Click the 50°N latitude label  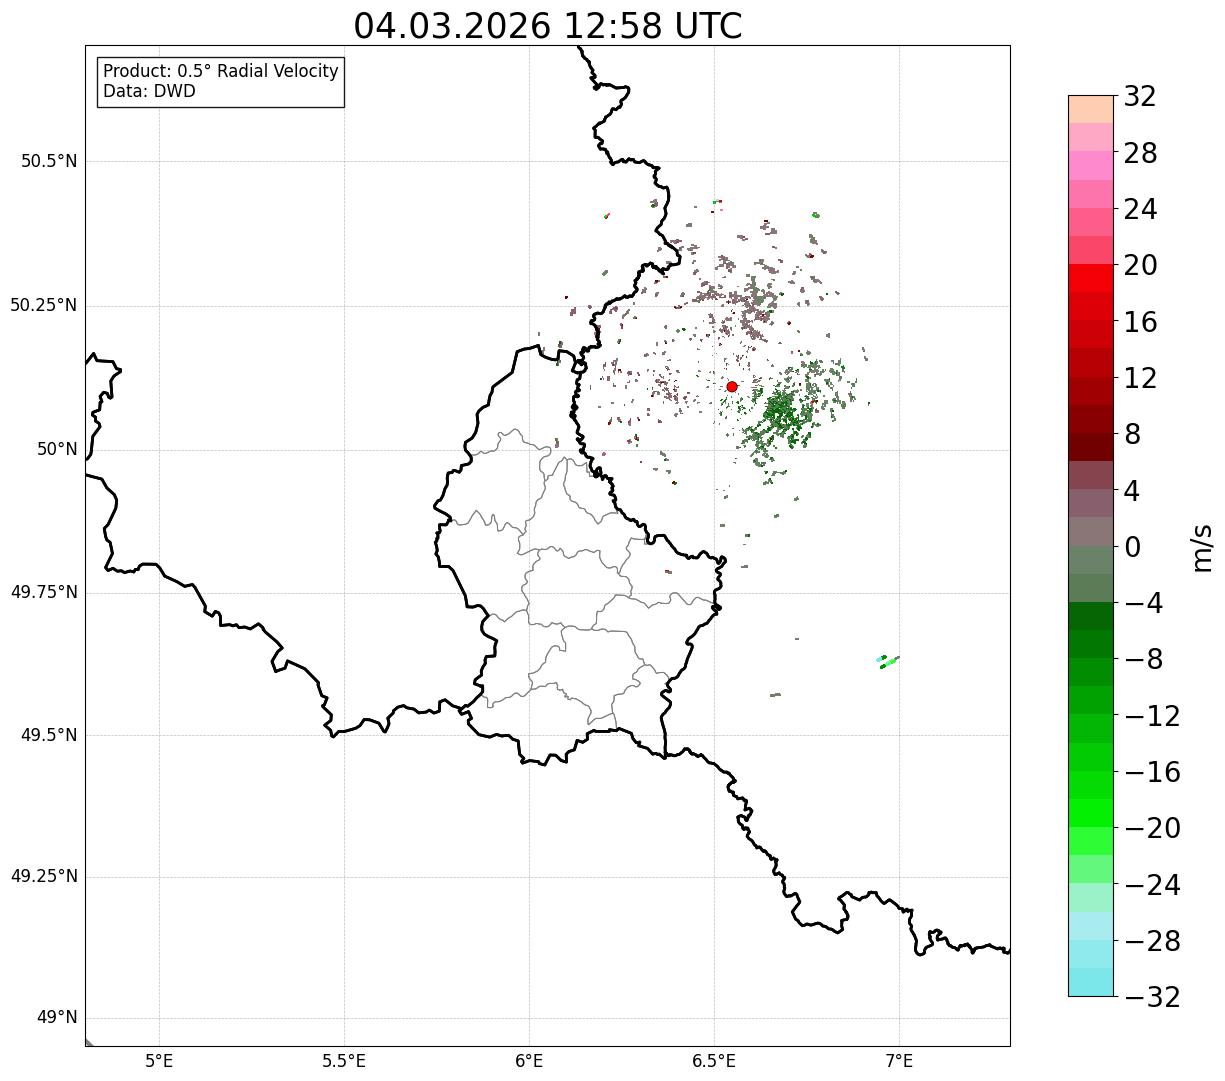pos(57,449)
